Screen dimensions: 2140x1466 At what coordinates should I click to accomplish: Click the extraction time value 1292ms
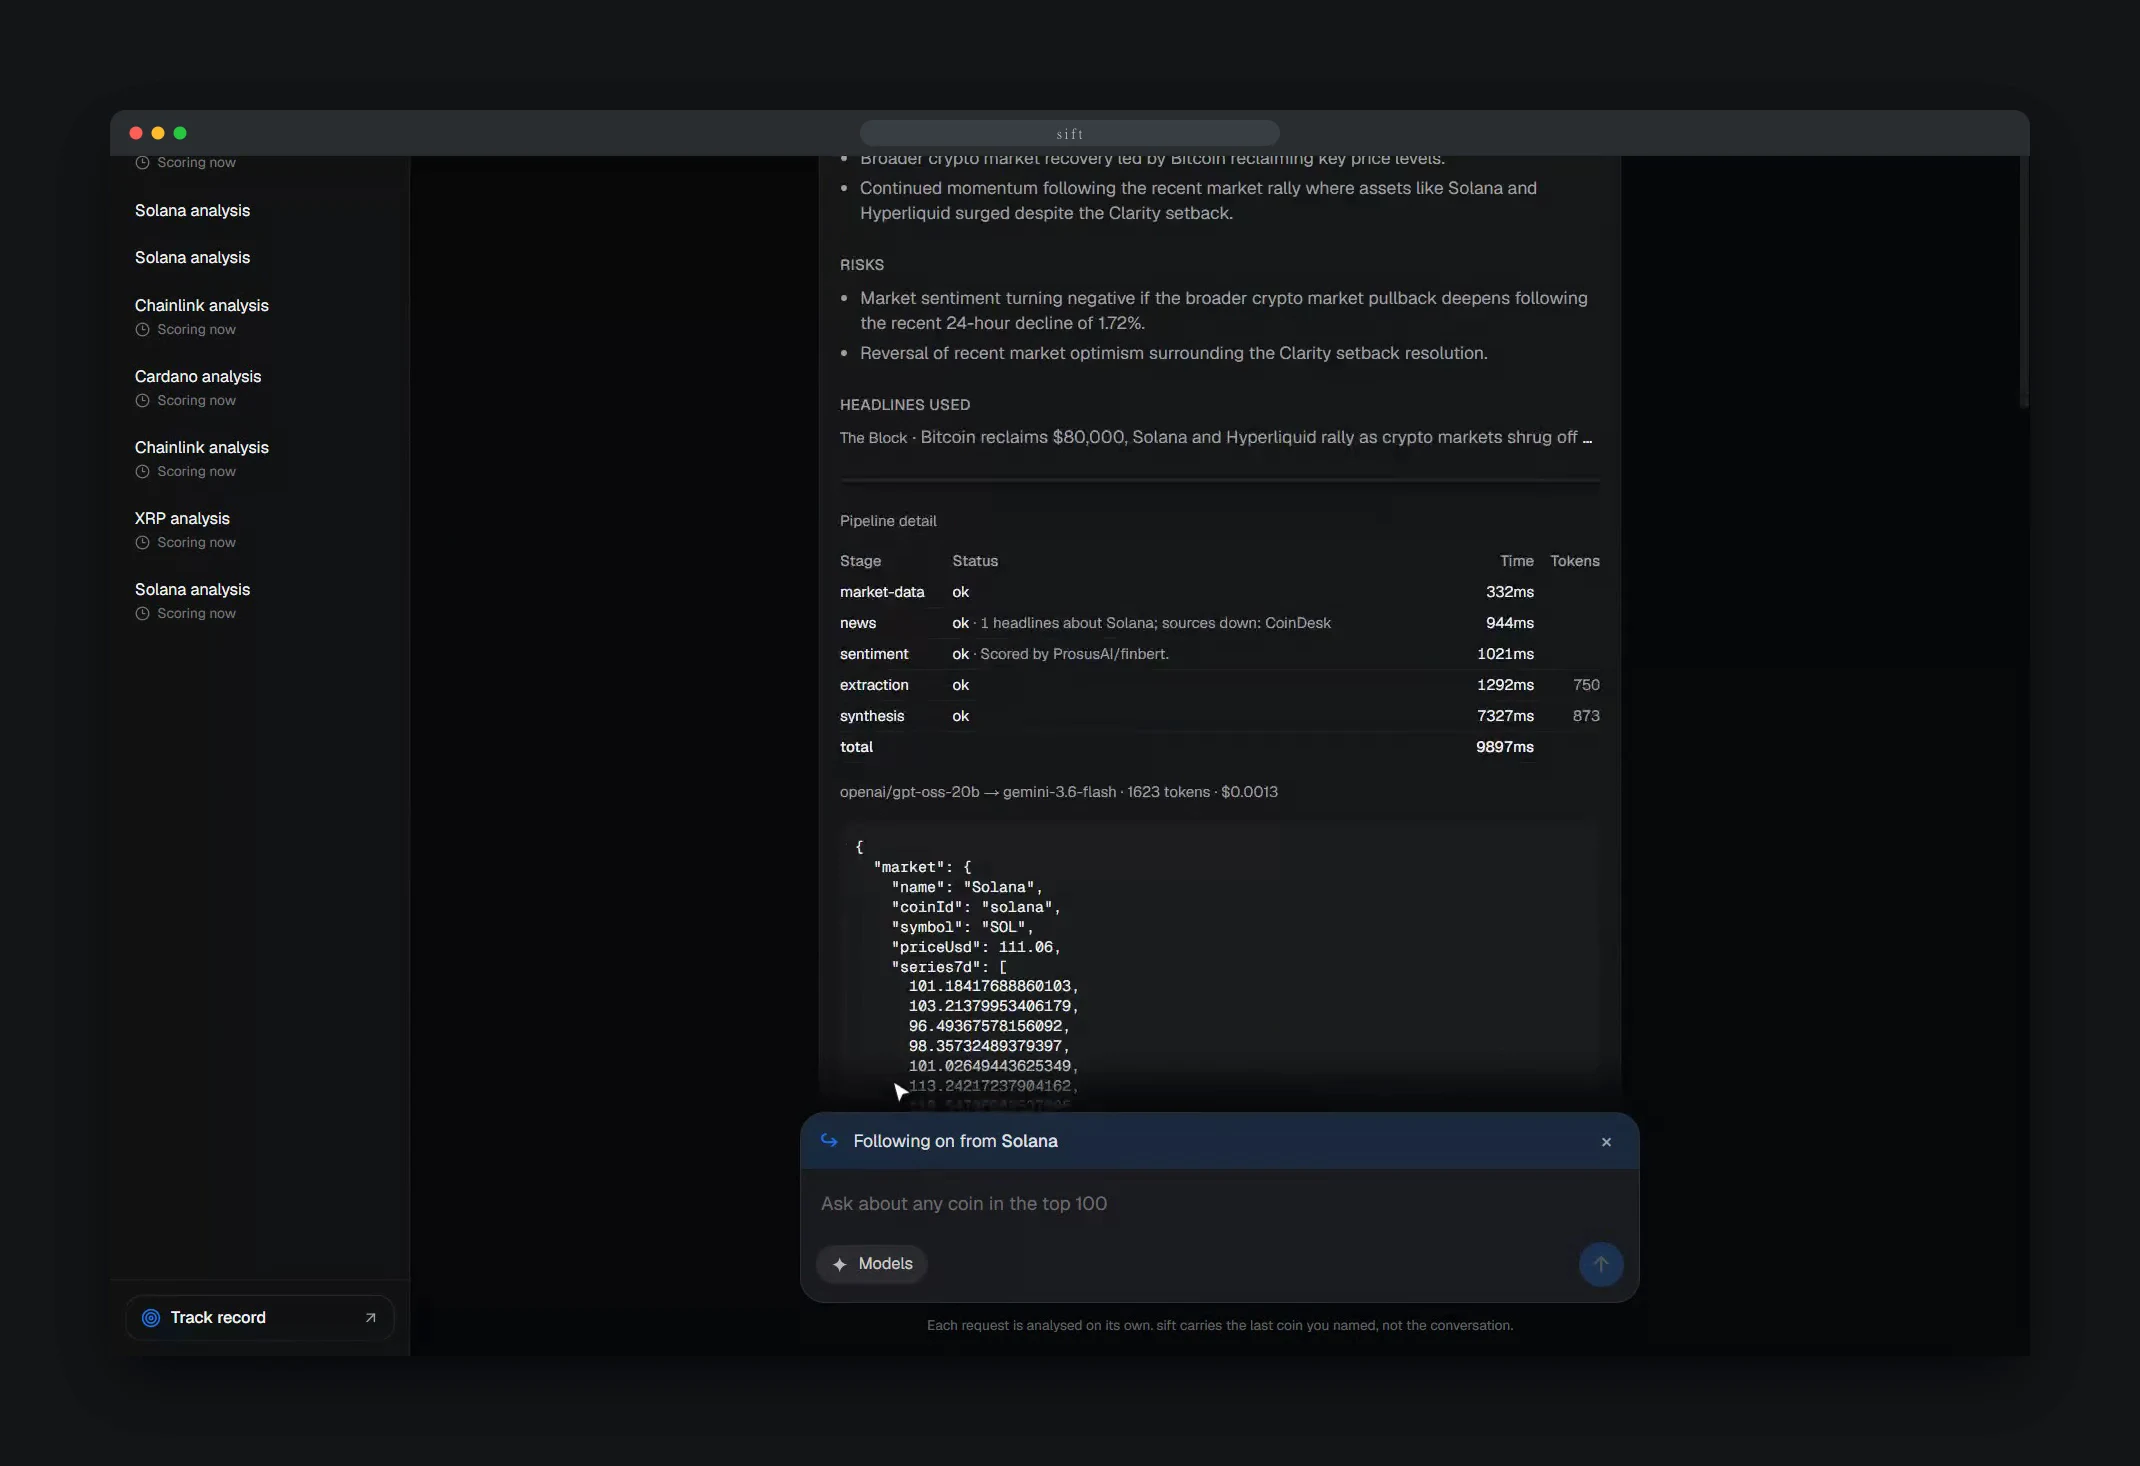[1505, 685]
